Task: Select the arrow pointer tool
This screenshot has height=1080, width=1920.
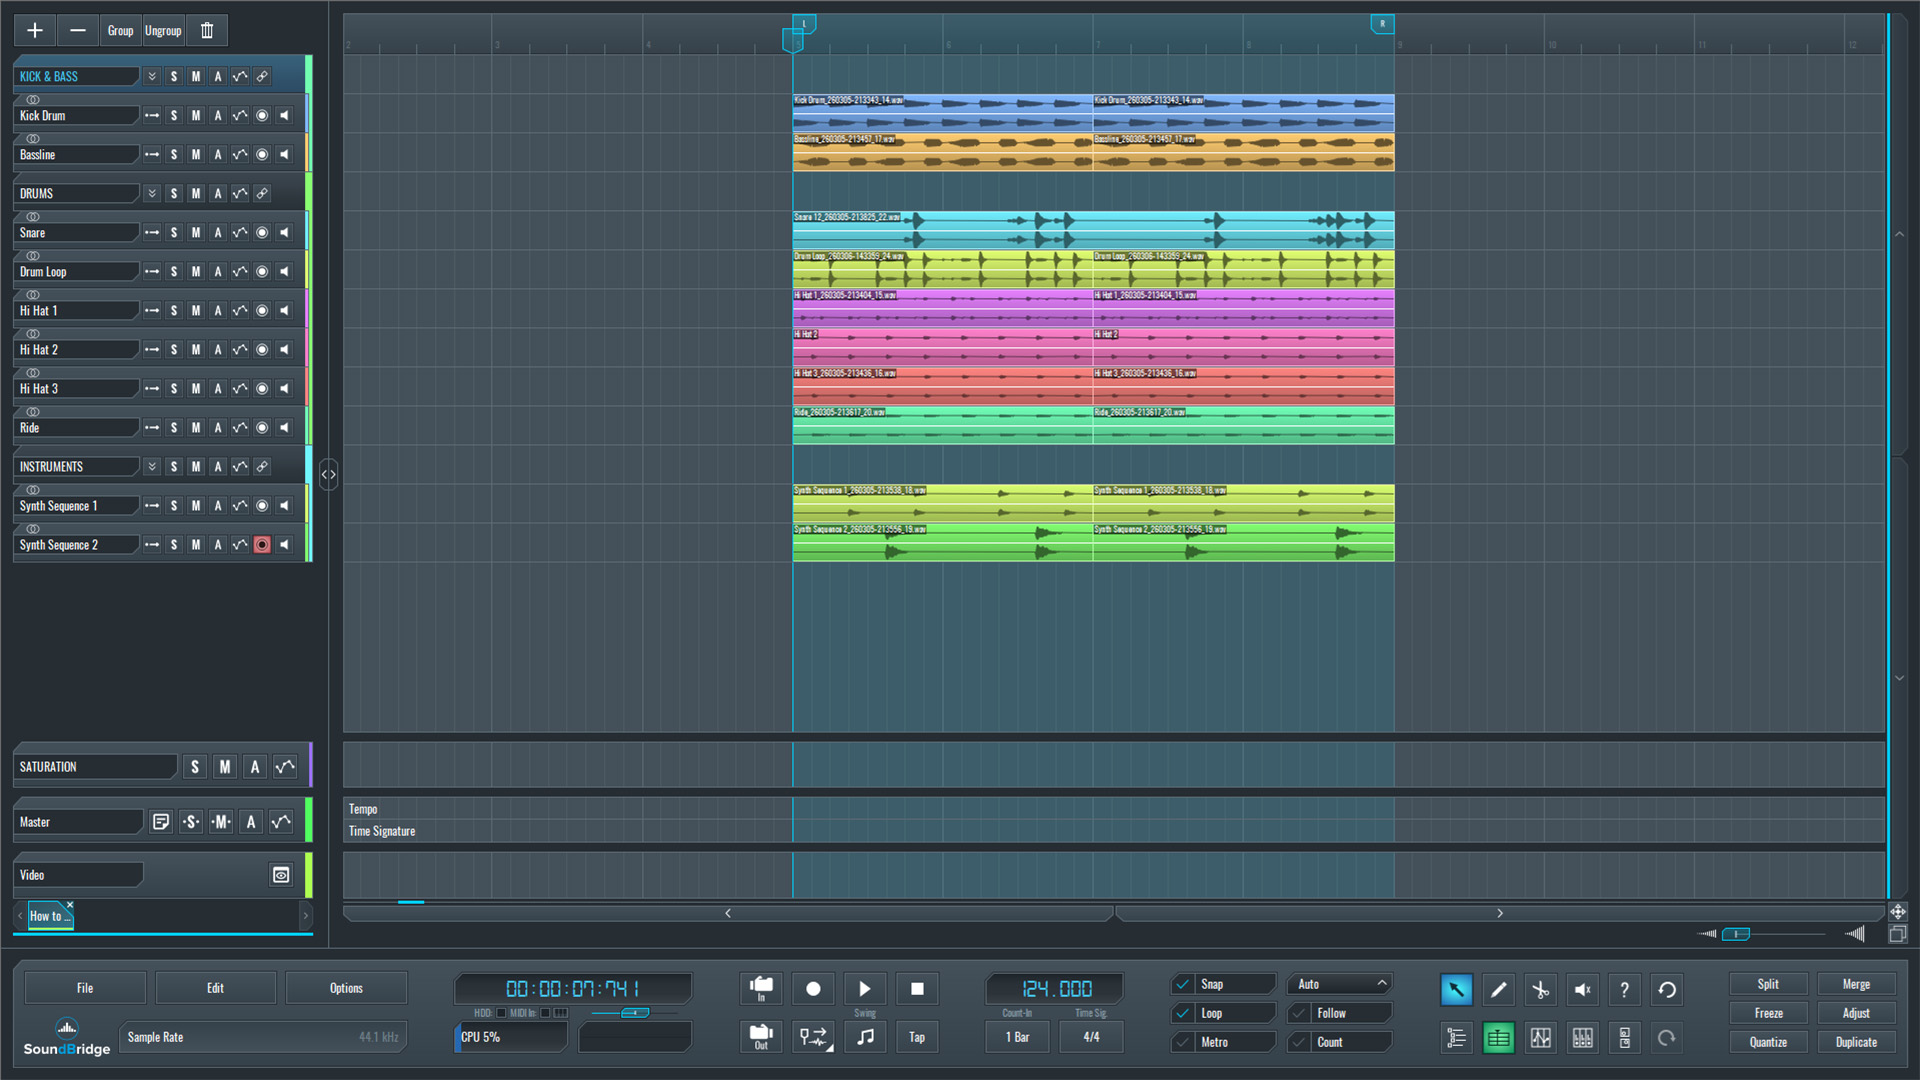Action: 1456,989
